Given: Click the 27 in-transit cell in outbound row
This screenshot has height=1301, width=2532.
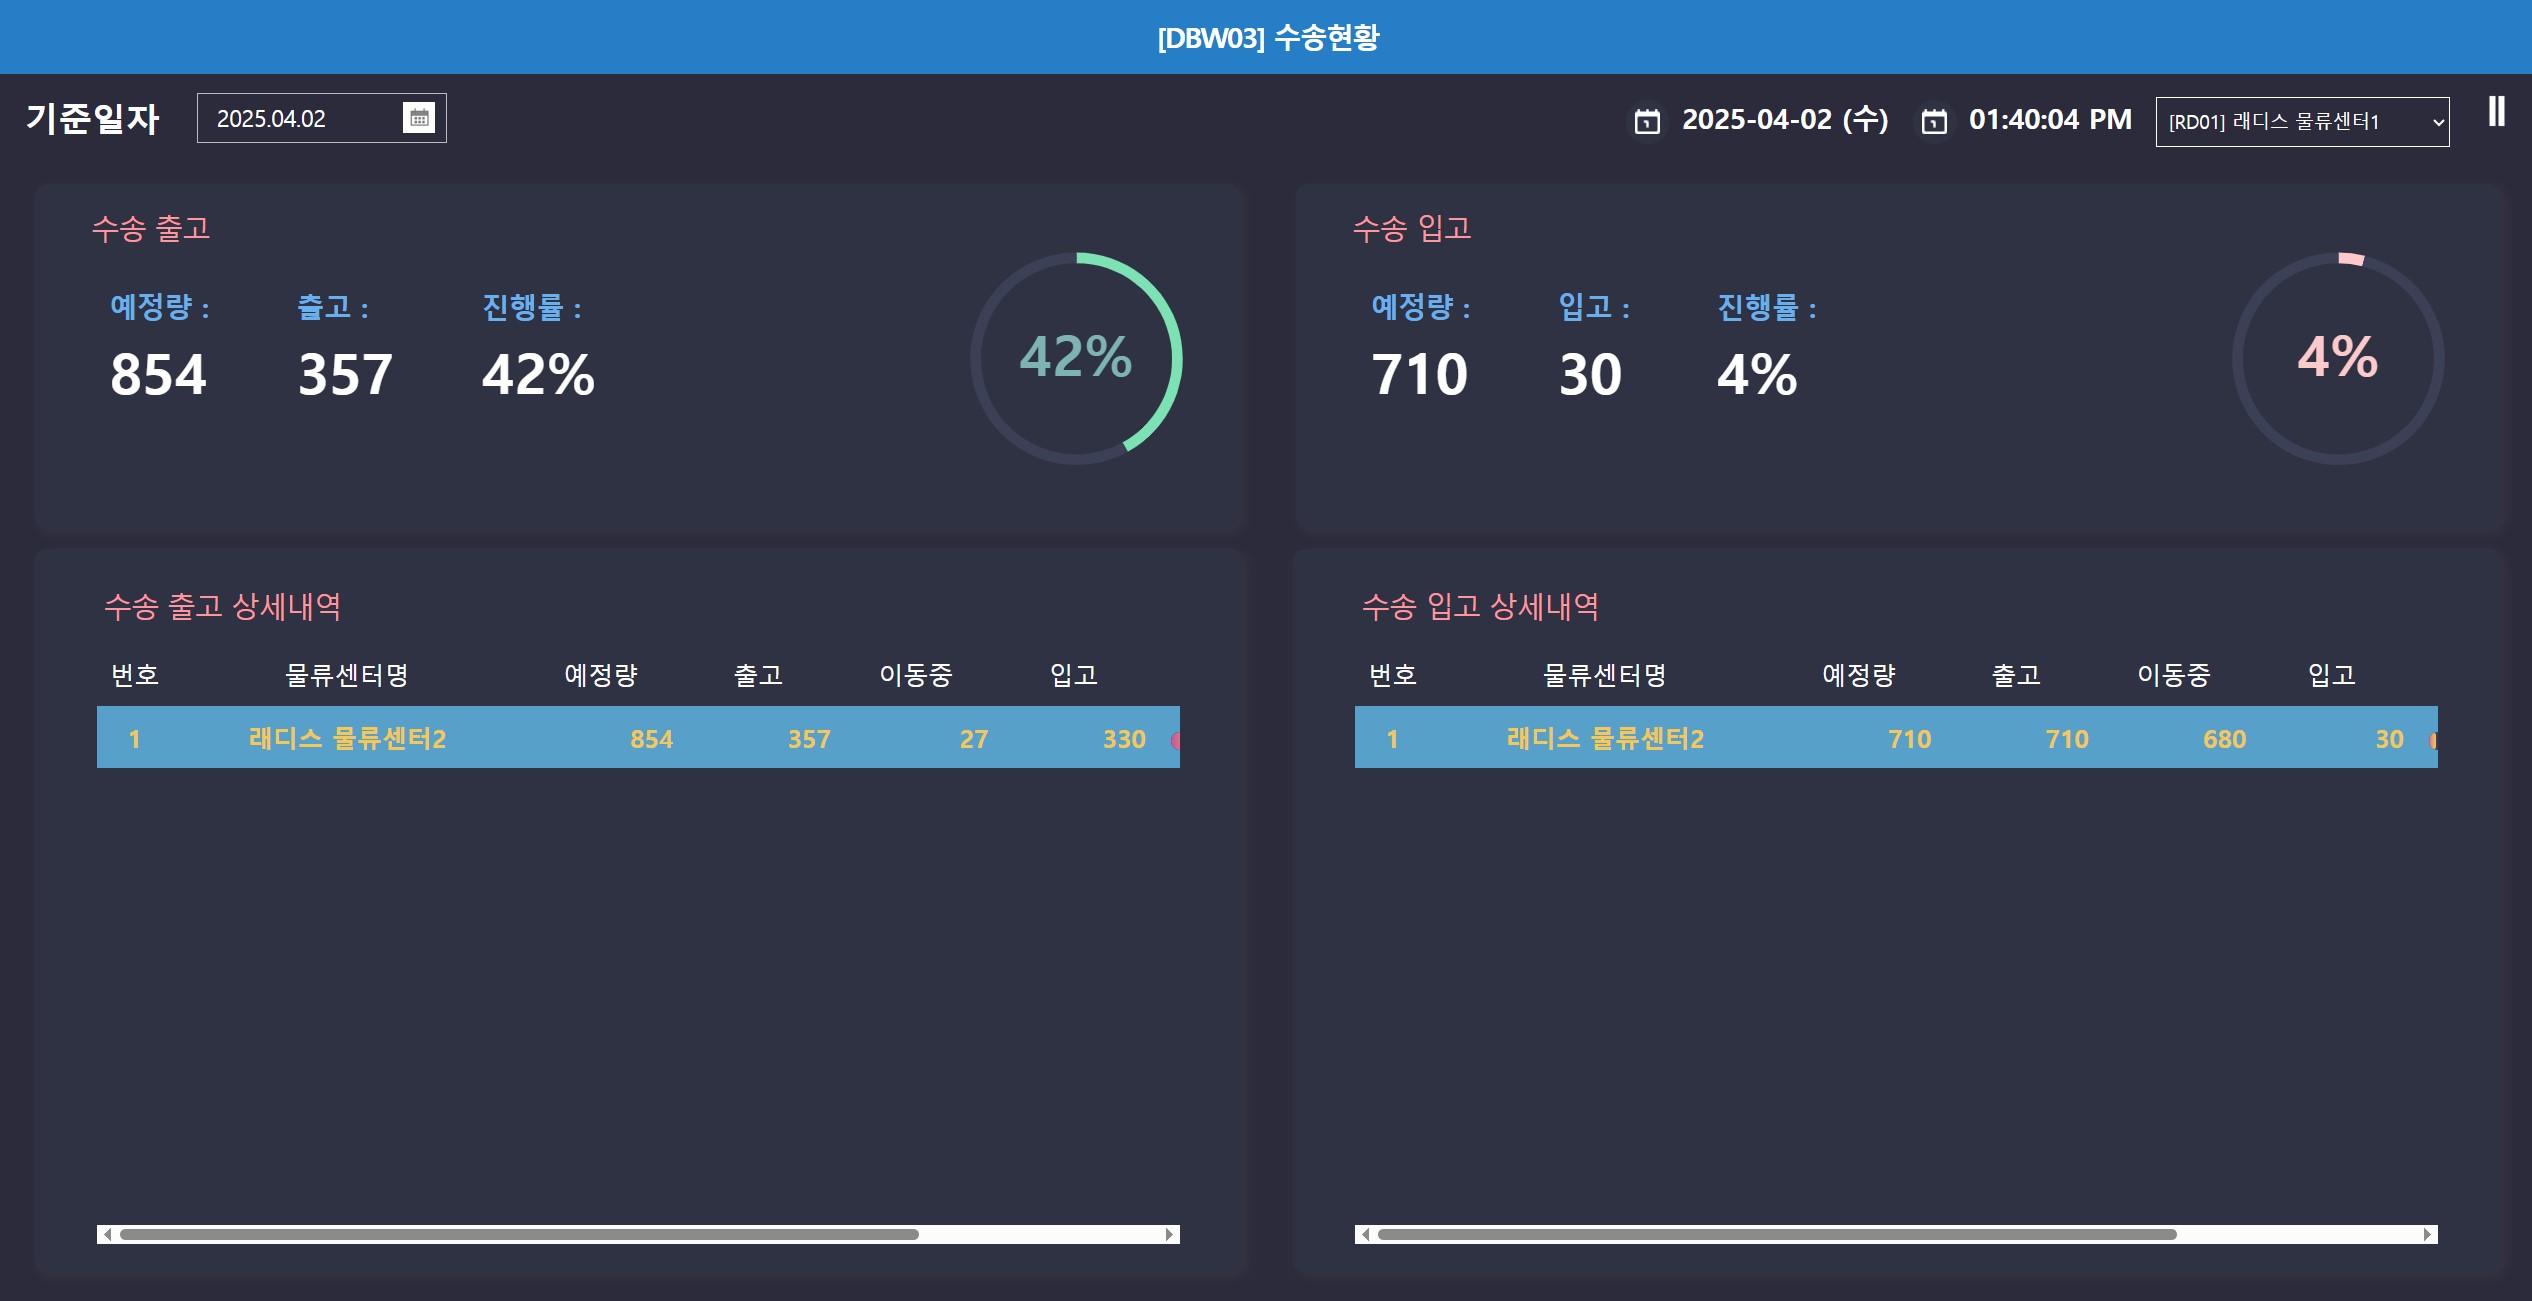Looking at the screenshot, I should point(974,739).
